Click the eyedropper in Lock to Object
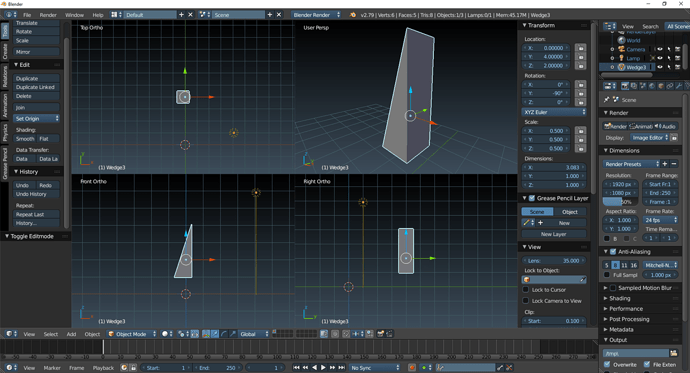The height and width of the screenshot is (373, 690). 583,280
